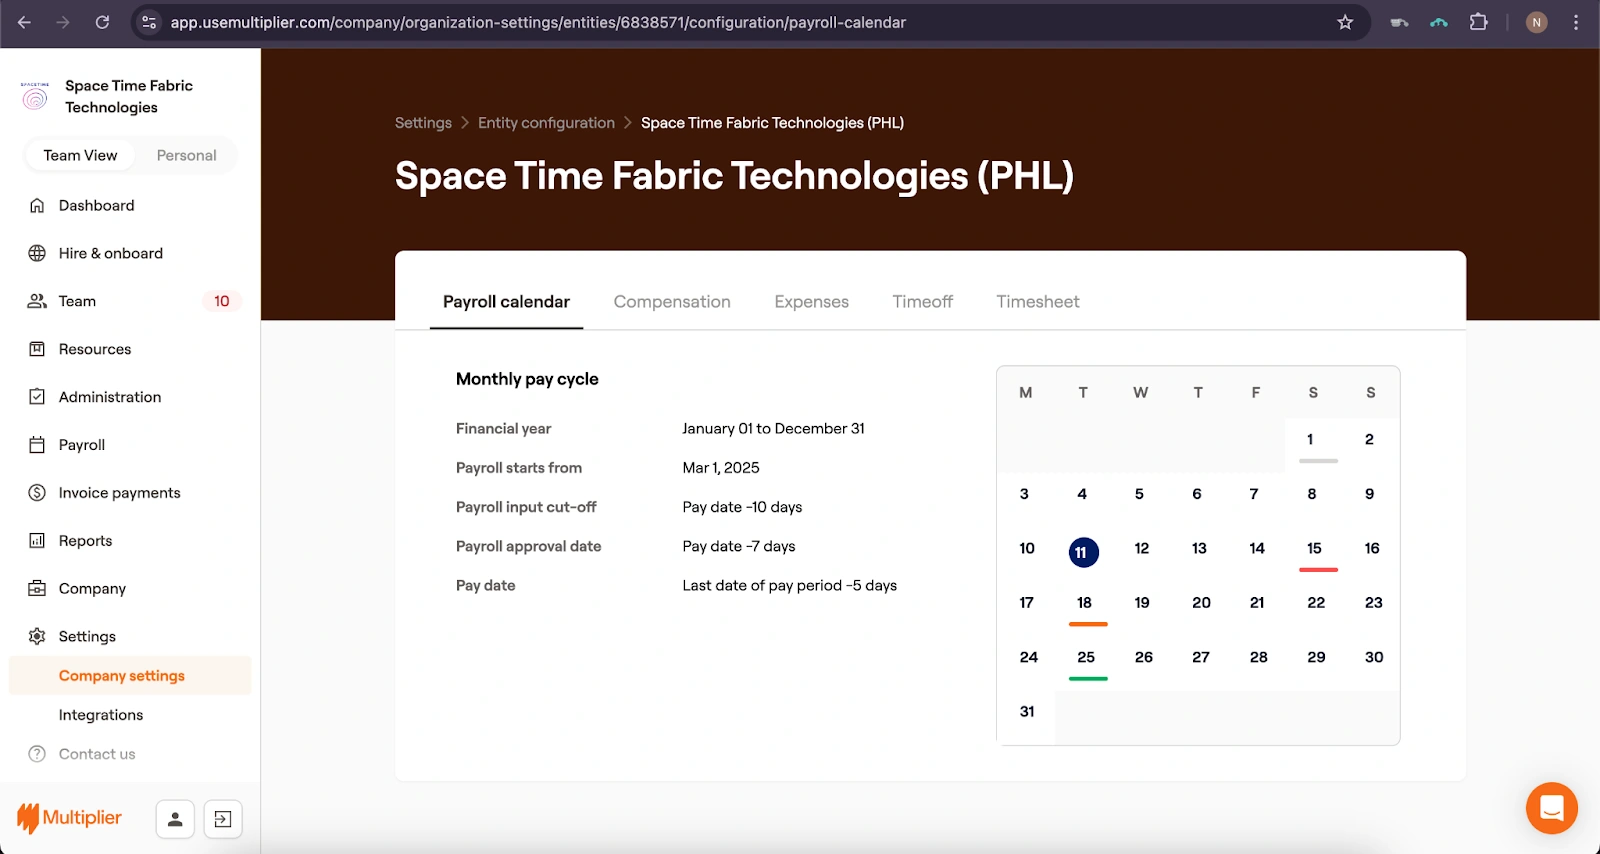Image resolution: width=1600 pixels, height=854 pixels.
Task: Click the Settings gear icon
Action: click(37, 636)
